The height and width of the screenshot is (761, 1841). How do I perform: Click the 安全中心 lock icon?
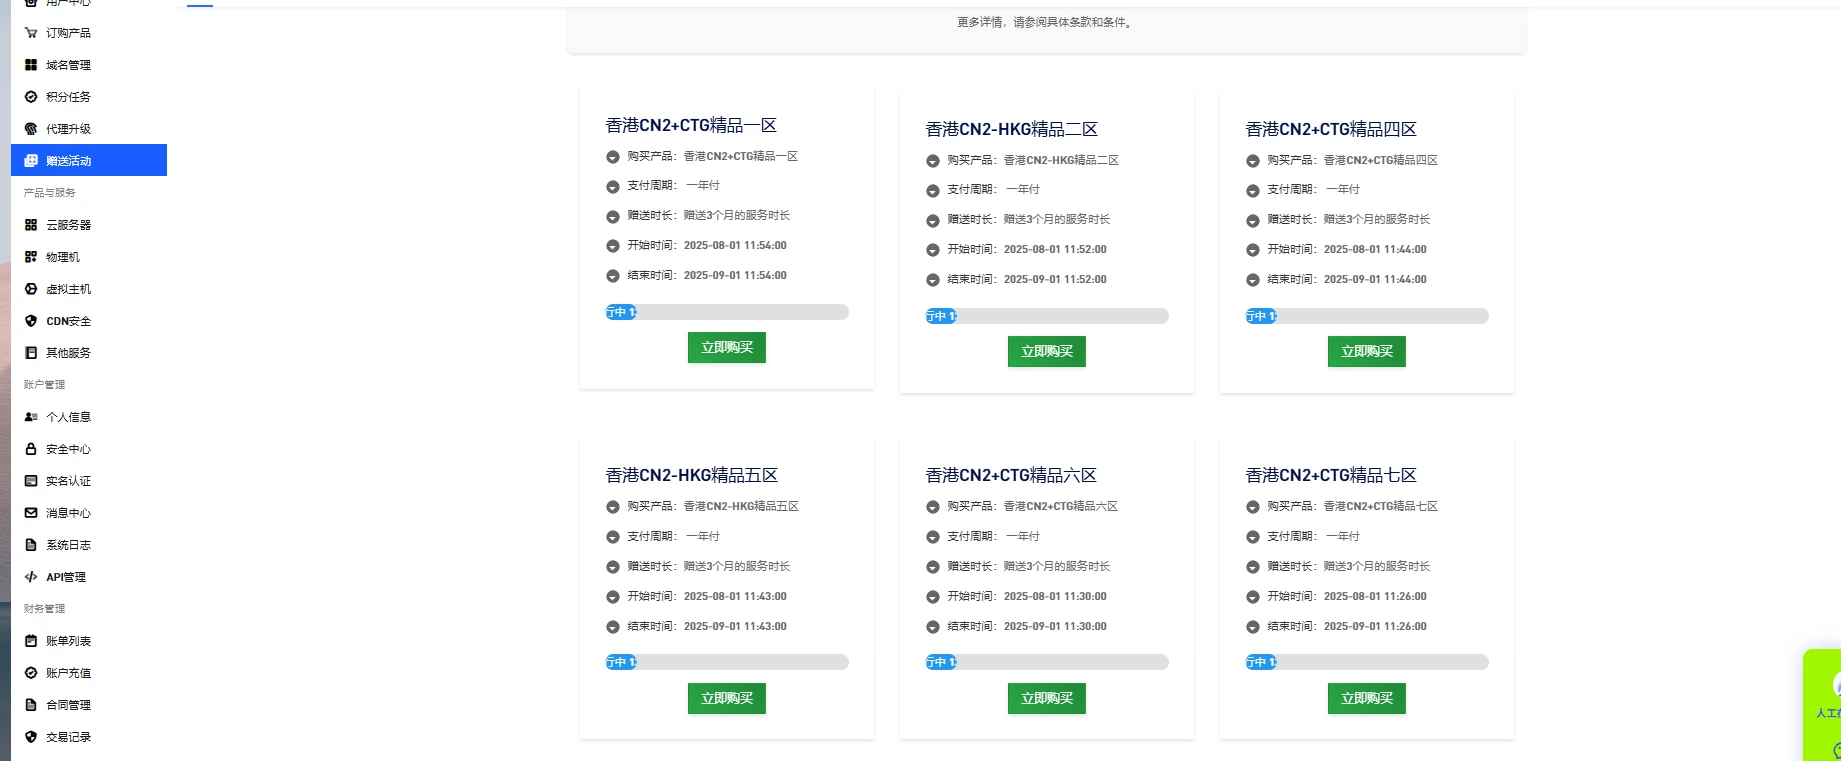coord(31,449)
